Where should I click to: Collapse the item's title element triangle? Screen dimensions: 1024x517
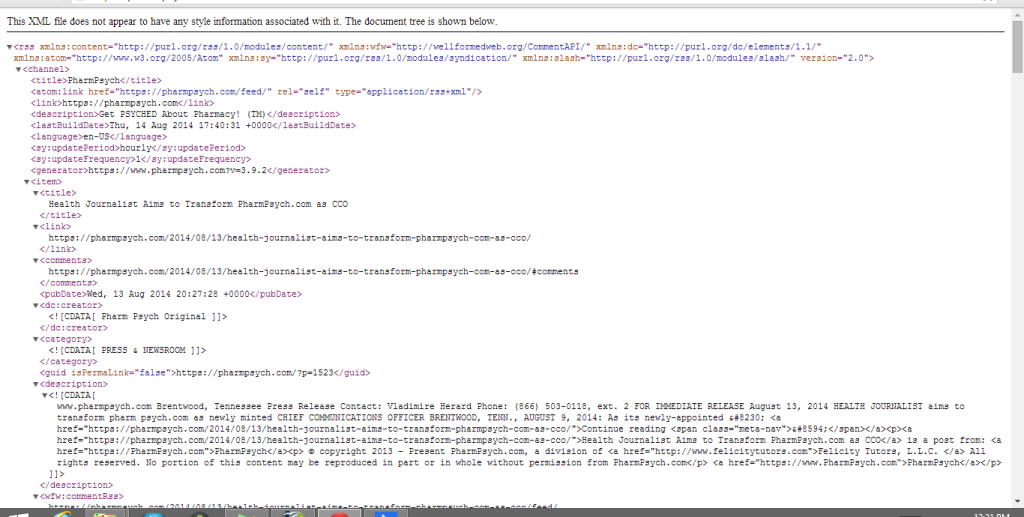(x=36, y=193)
